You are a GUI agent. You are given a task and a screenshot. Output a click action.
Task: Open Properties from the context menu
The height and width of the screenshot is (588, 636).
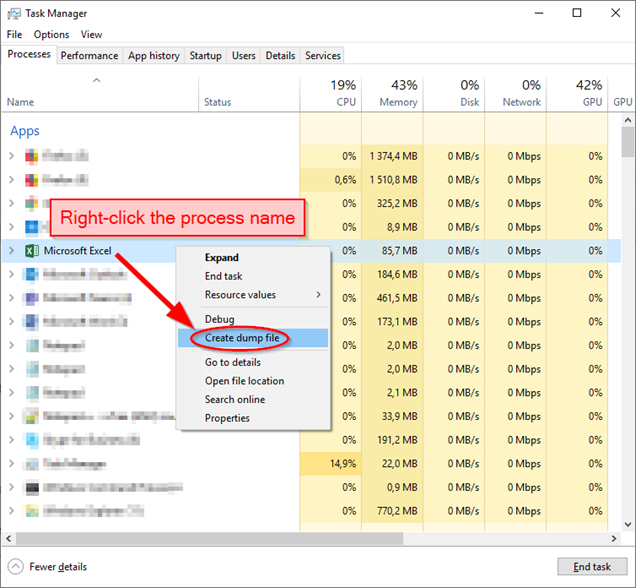(227, 418)
